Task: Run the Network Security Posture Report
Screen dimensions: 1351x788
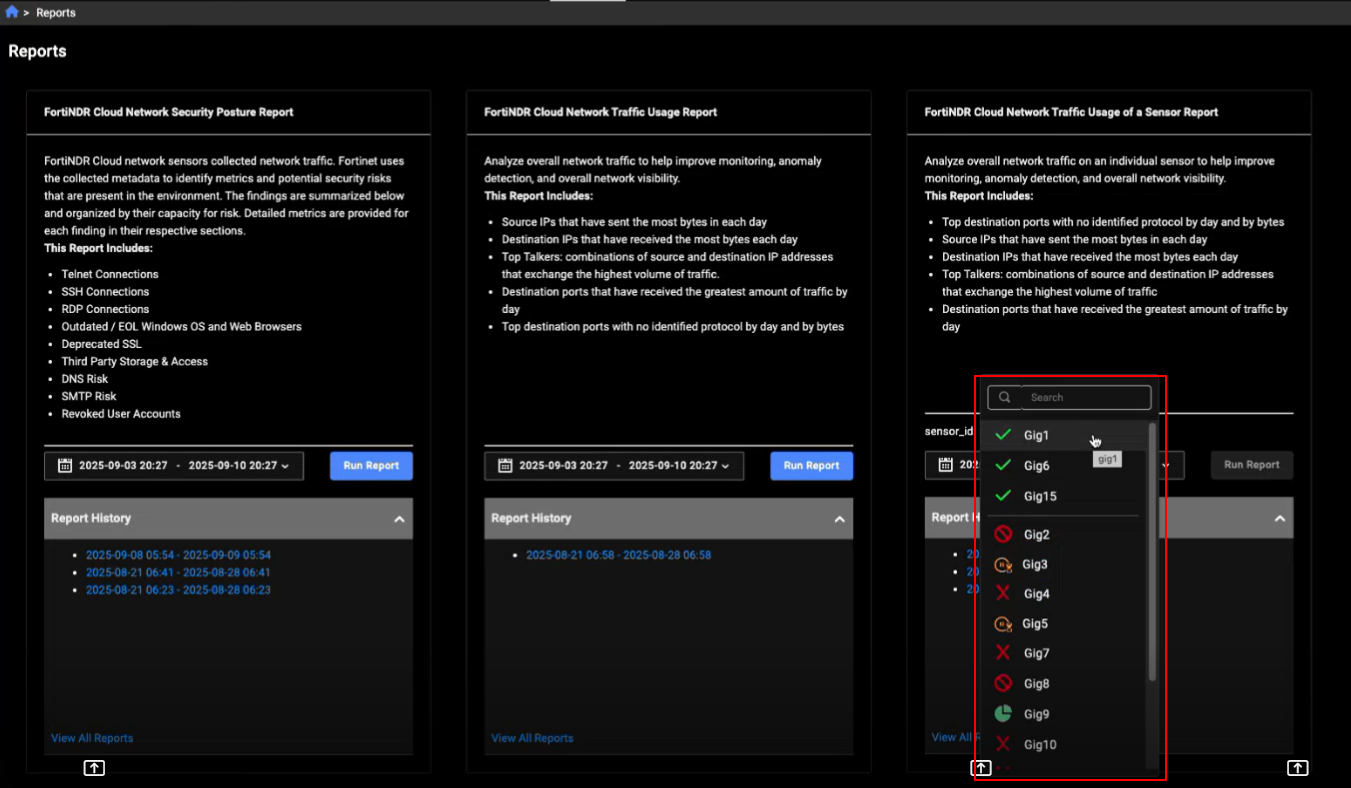Action: [371, 465]
